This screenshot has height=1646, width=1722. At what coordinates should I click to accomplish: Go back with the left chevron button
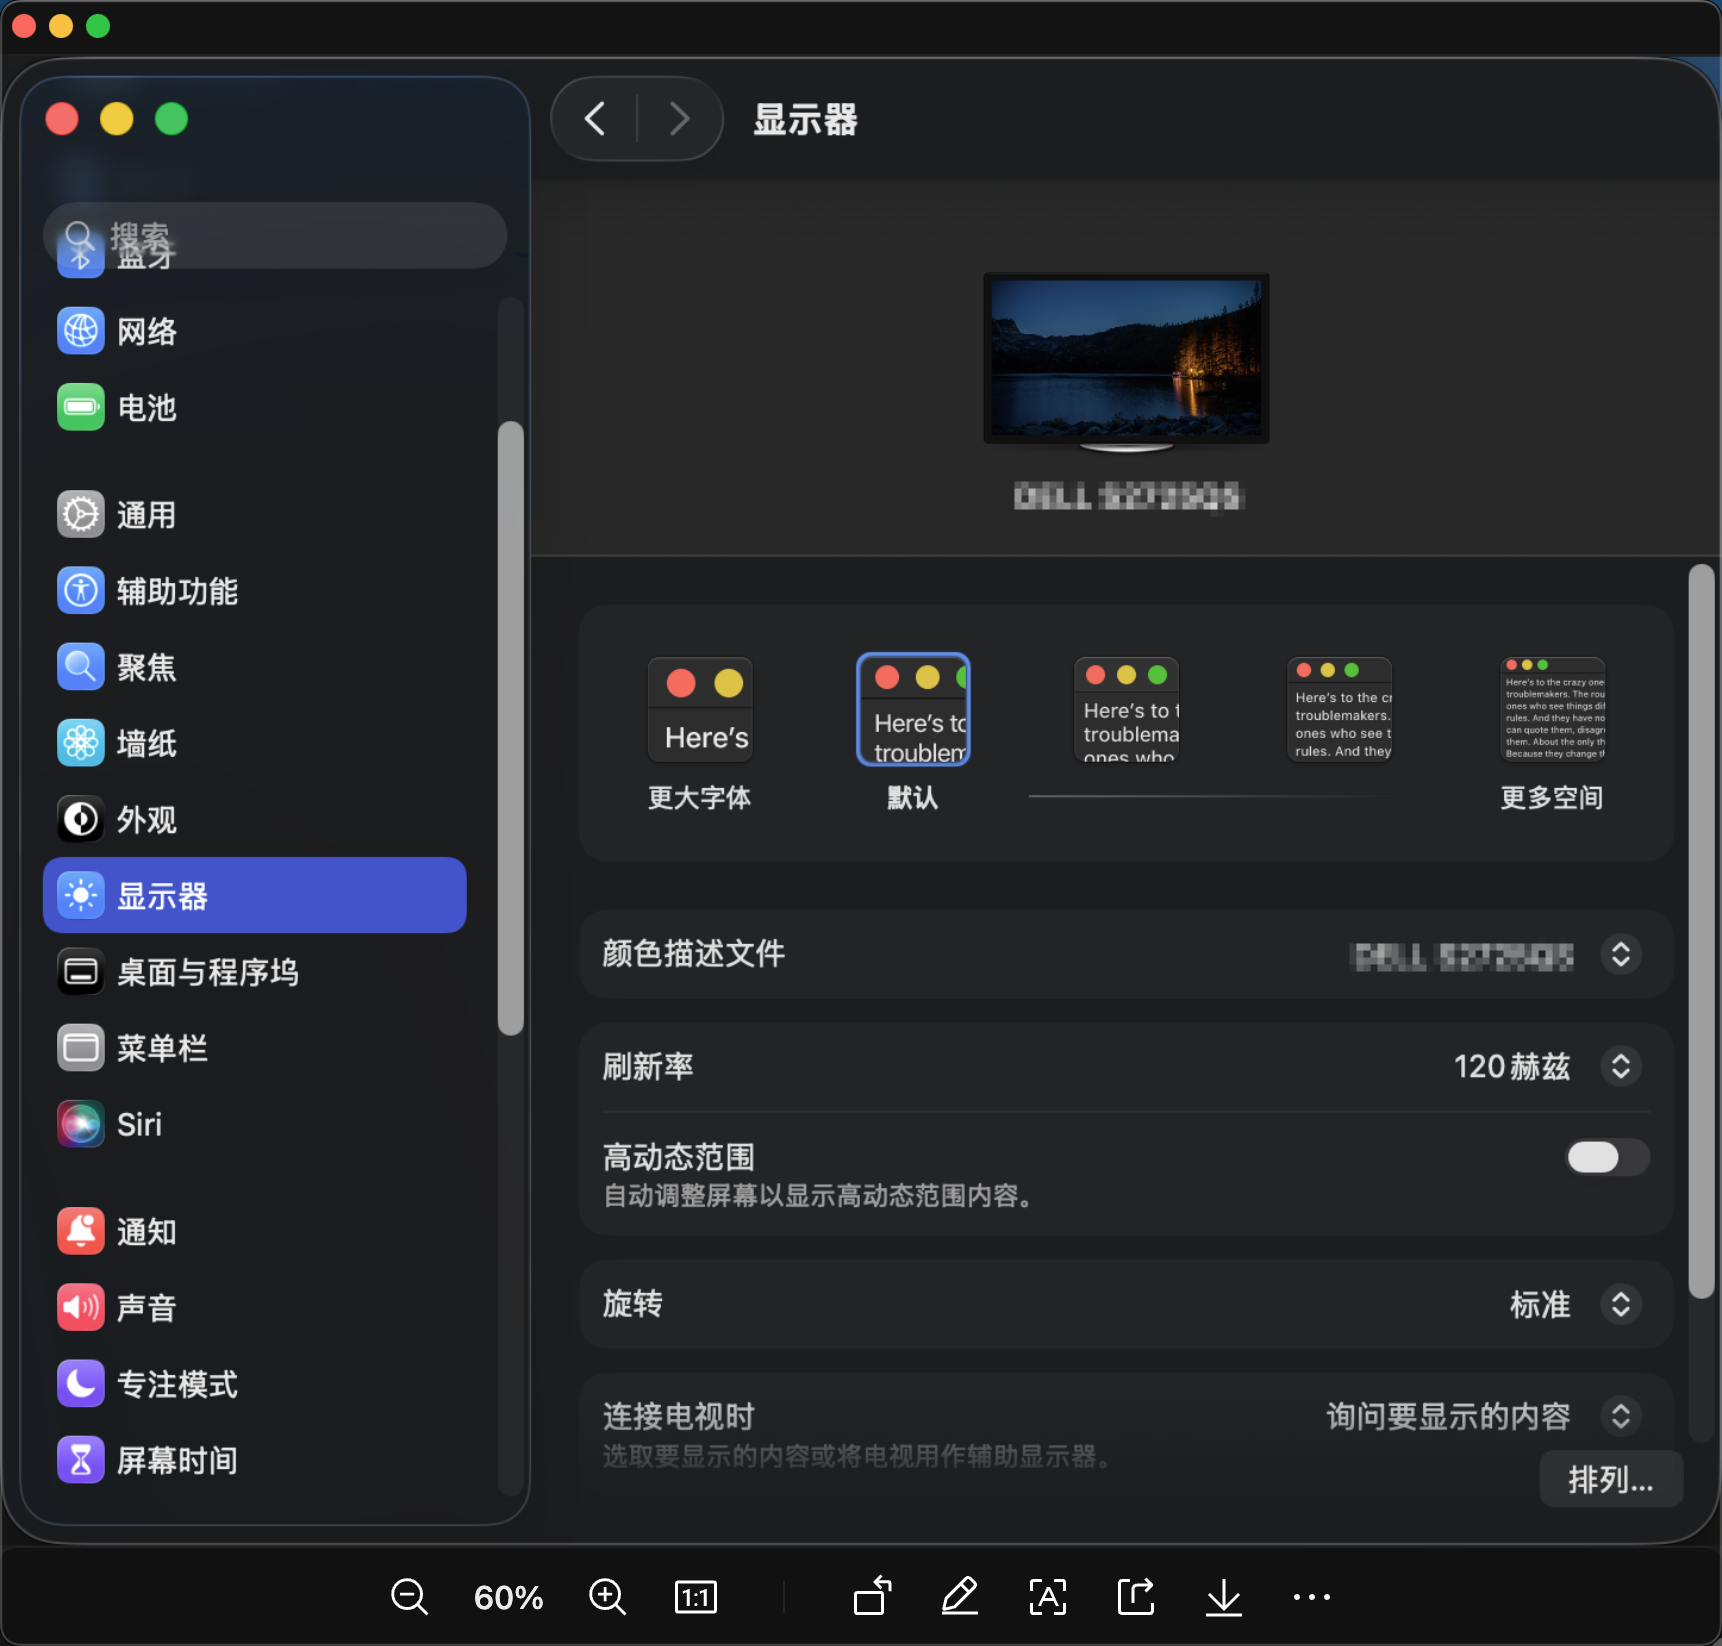595,119
